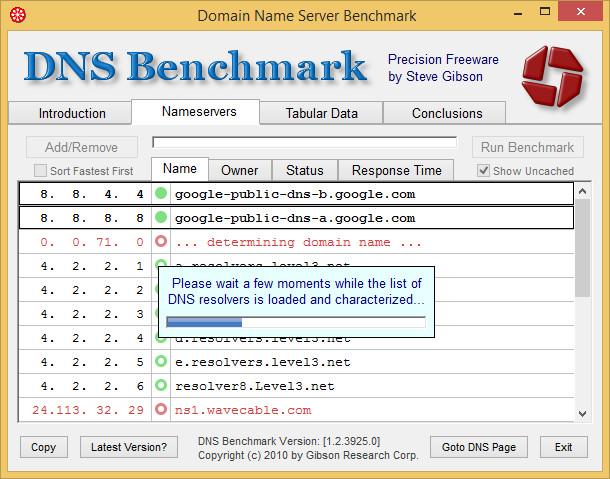Show the Response Time sub-tab
Screen dimensions: 610x479
pos(396,170)
